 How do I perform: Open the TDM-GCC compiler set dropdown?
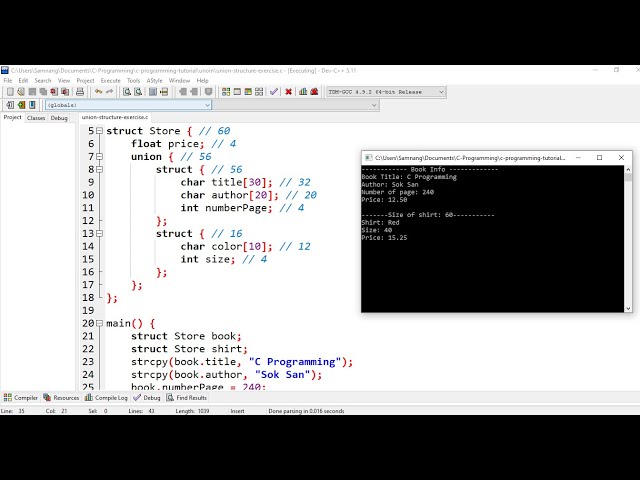click(386, 92)
